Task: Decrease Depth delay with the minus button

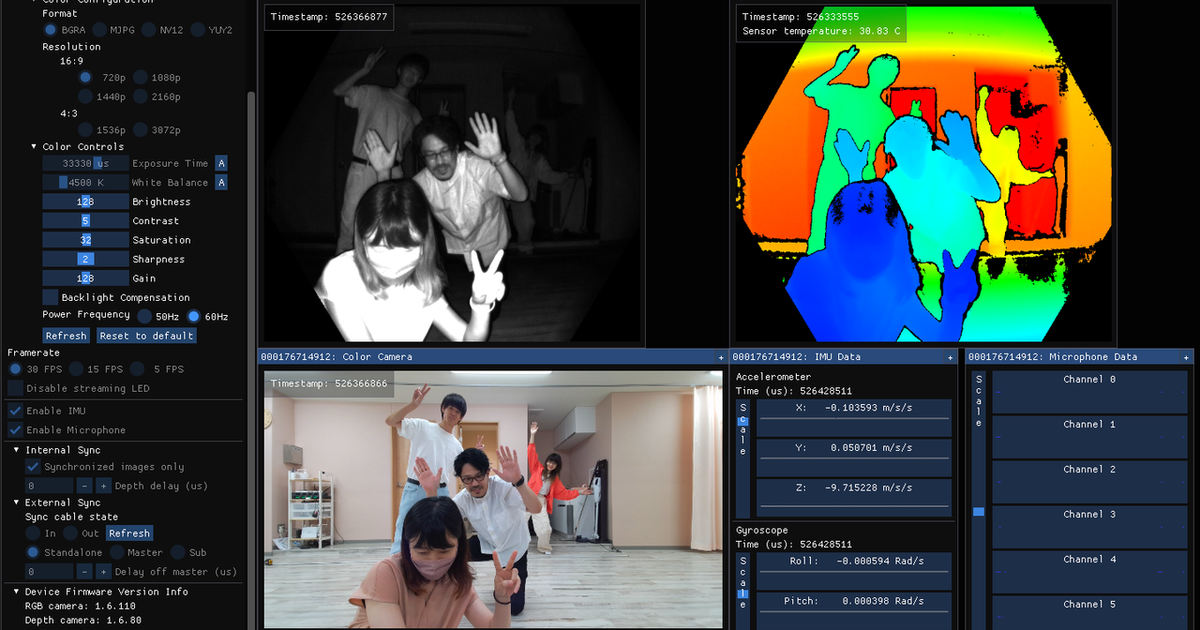Action: [84, 486]
